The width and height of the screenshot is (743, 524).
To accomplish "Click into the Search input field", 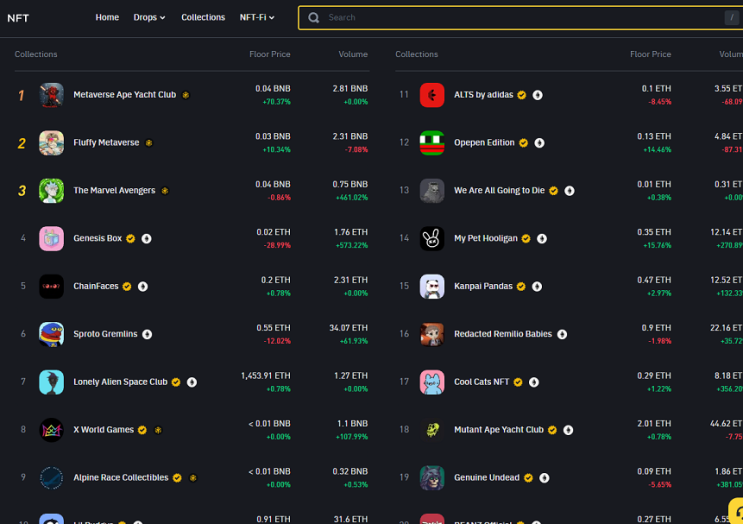I will point(521,18).
